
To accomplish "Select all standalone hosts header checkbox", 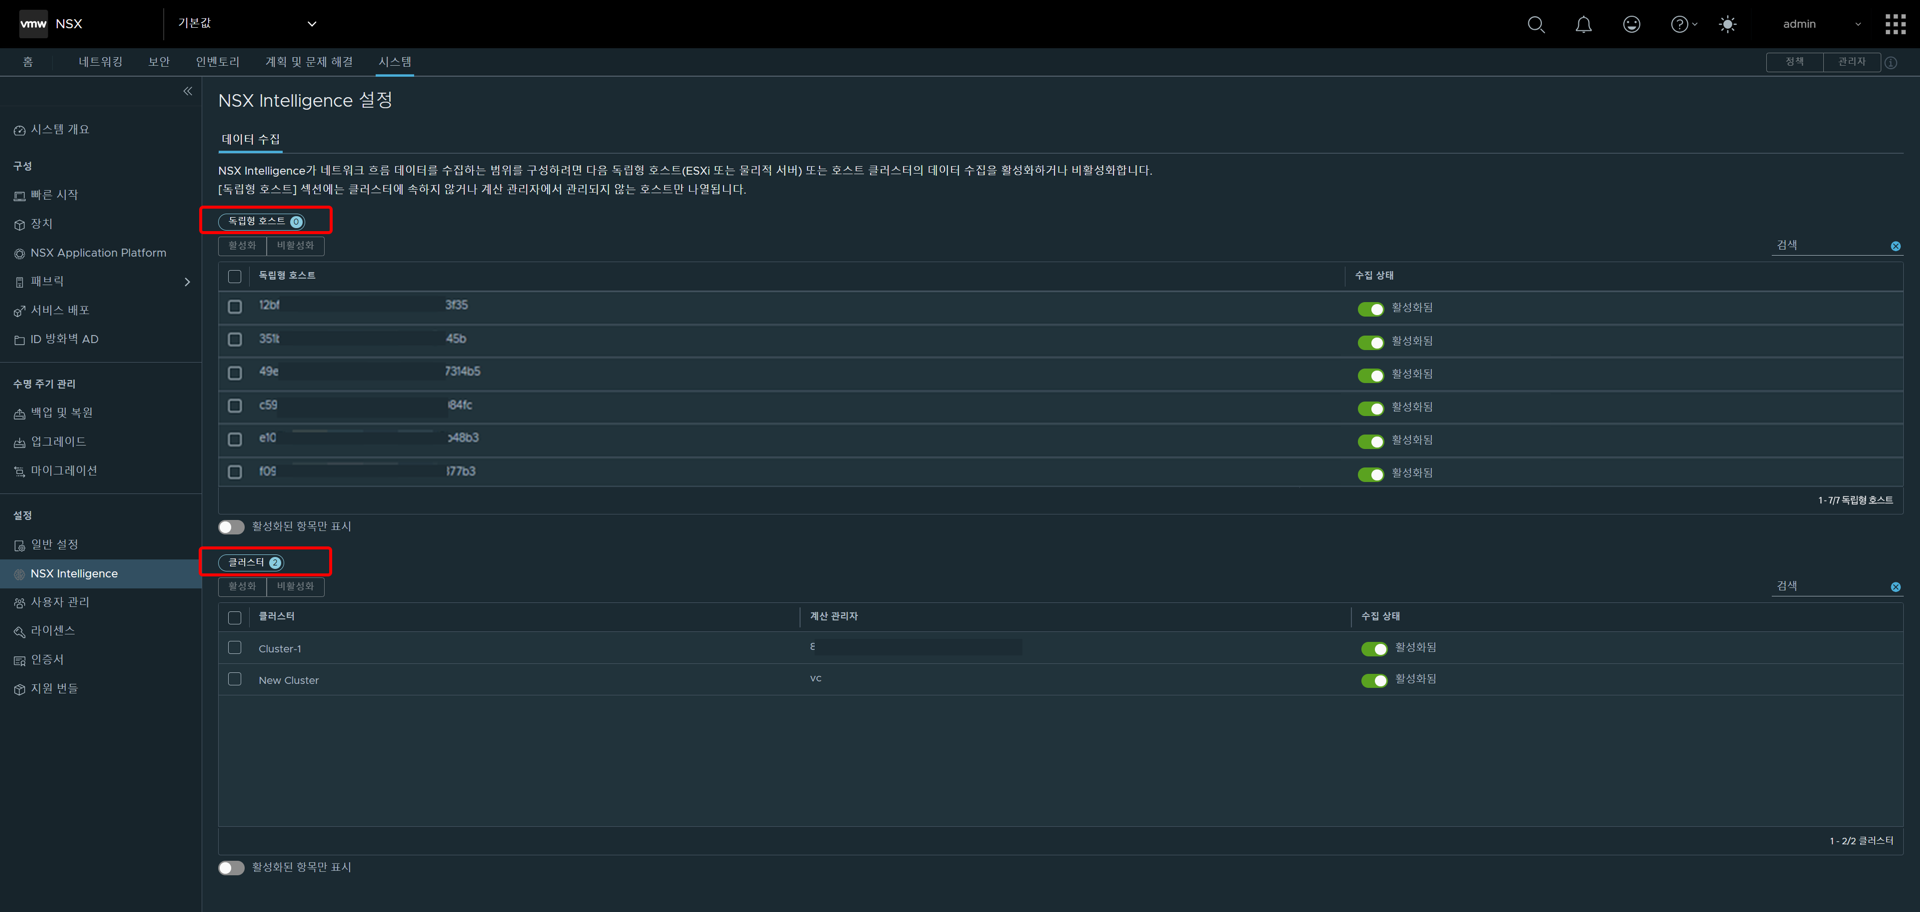I will pos(235,276).
